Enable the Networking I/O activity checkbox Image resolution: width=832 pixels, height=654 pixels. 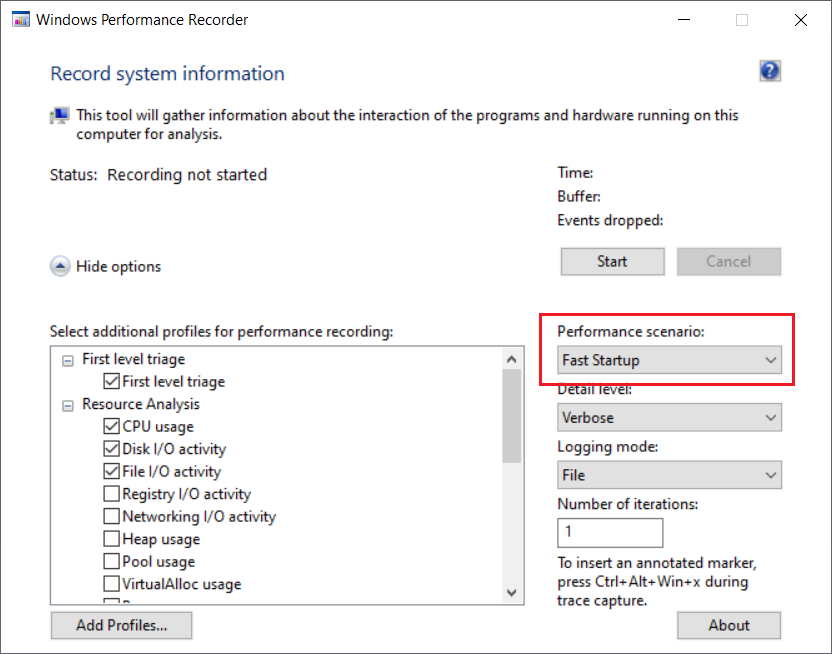[x=111, y=516]
